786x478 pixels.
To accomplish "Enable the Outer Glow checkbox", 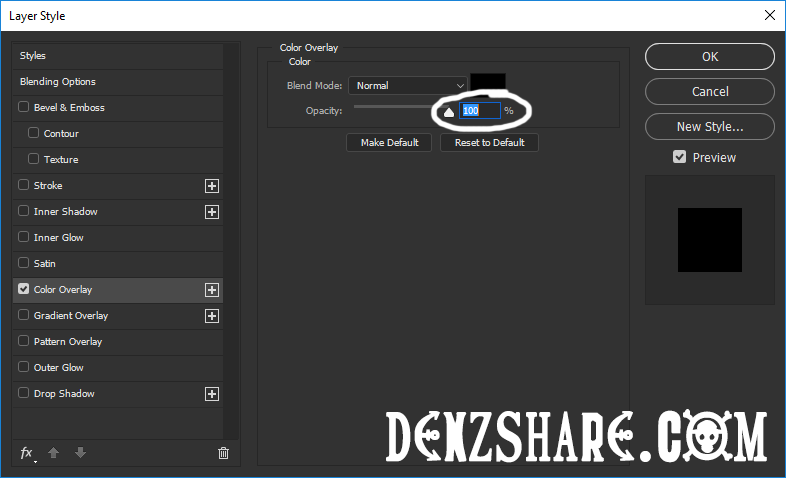I will pos(24,367).
